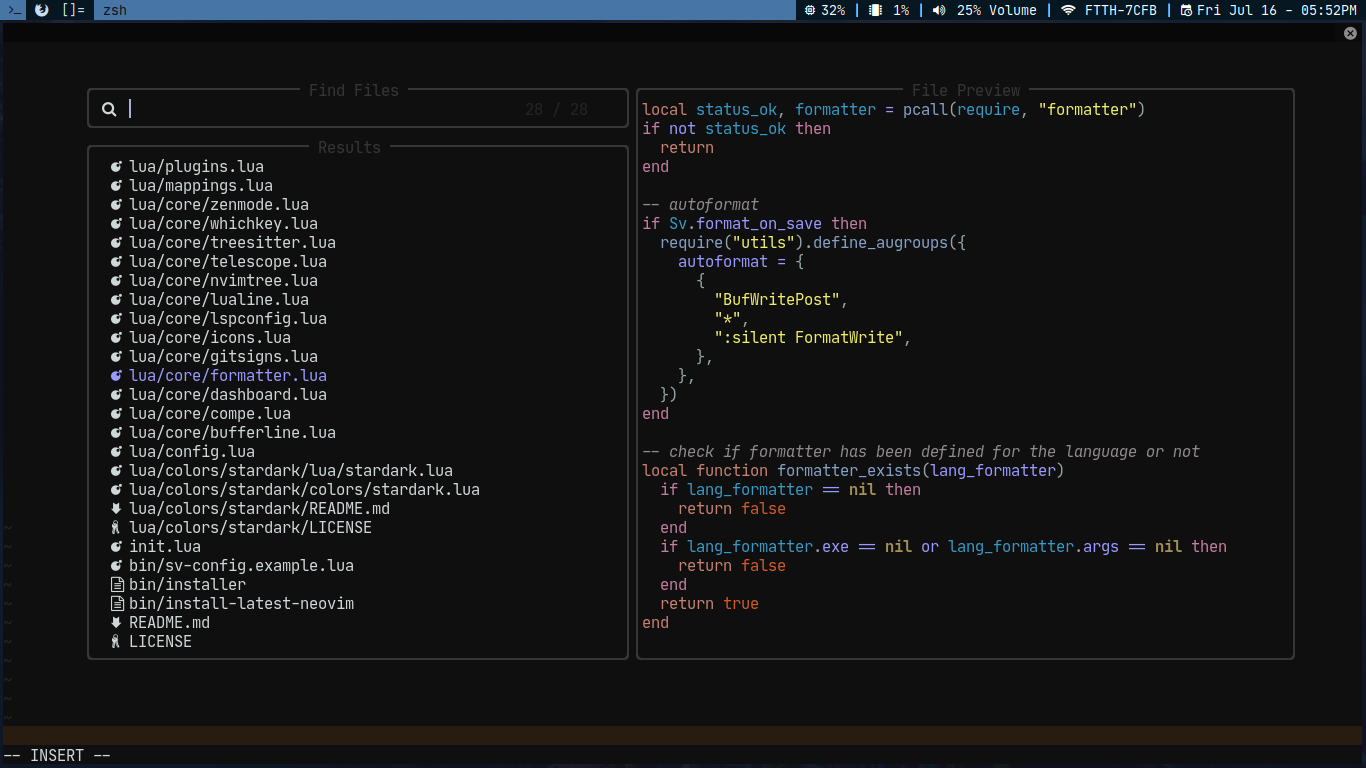Click the document icon beside bin/installer
The image size is (1366, 768).
click(x=116, y=585)
